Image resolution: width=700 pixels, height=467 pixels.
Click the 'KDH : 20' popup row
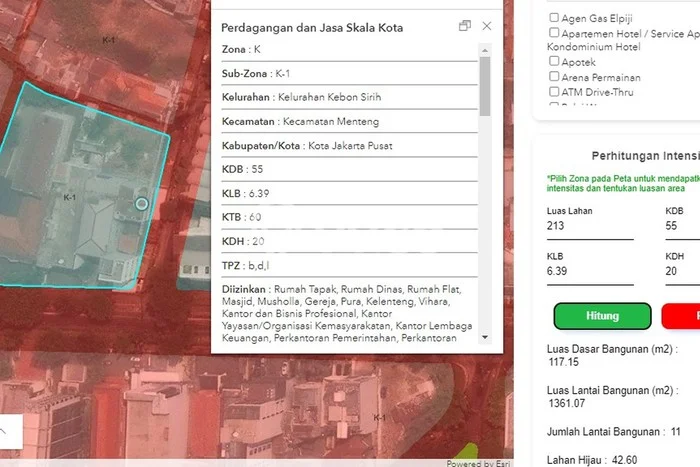pyautogui.click(x=349, y=241)
